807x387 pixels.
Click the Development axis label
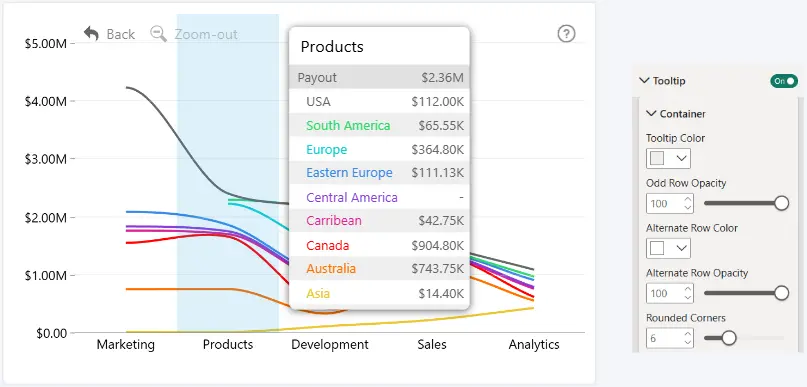[x=330, y=344]
